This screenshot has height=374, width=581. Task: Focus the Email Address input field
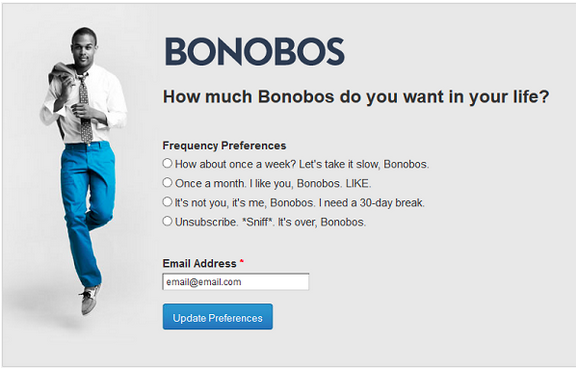coord(236,282)
